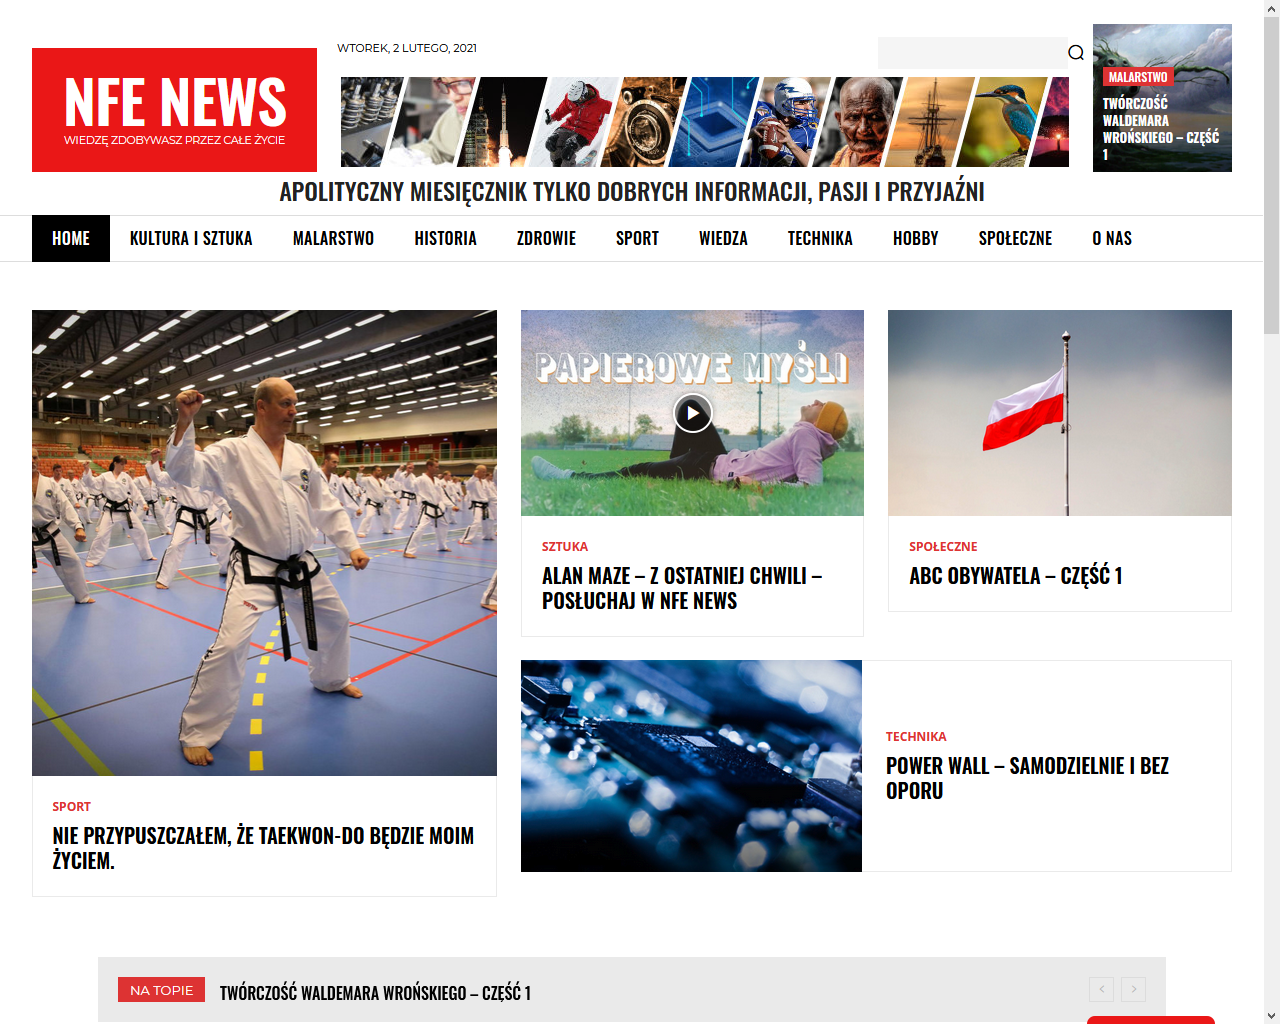Open the Polish flag article thumbnail
The height and width of the screenshot is (1024, 1280).
[1059, 413]
